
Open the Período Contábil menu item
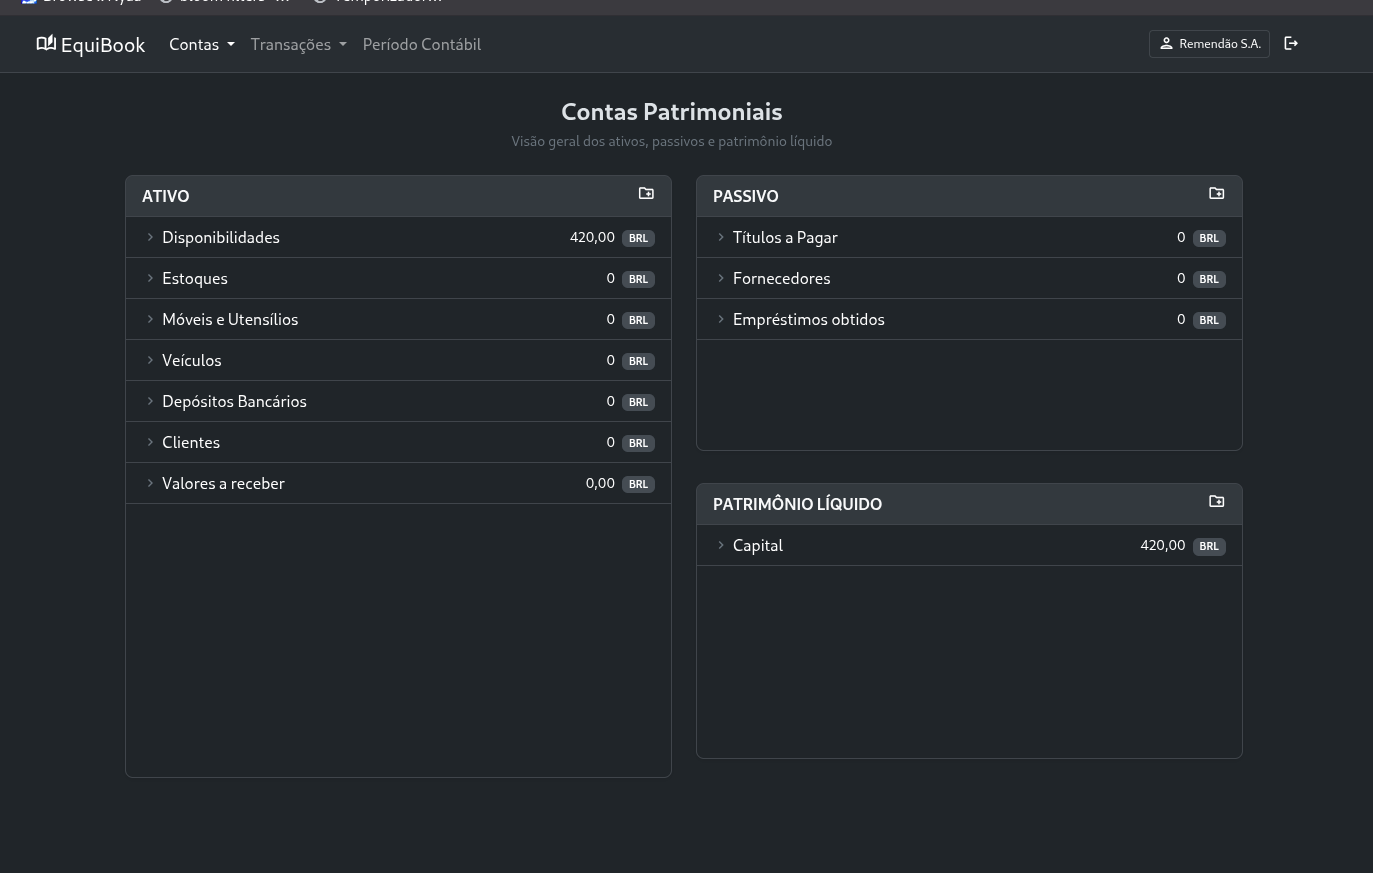421,44
